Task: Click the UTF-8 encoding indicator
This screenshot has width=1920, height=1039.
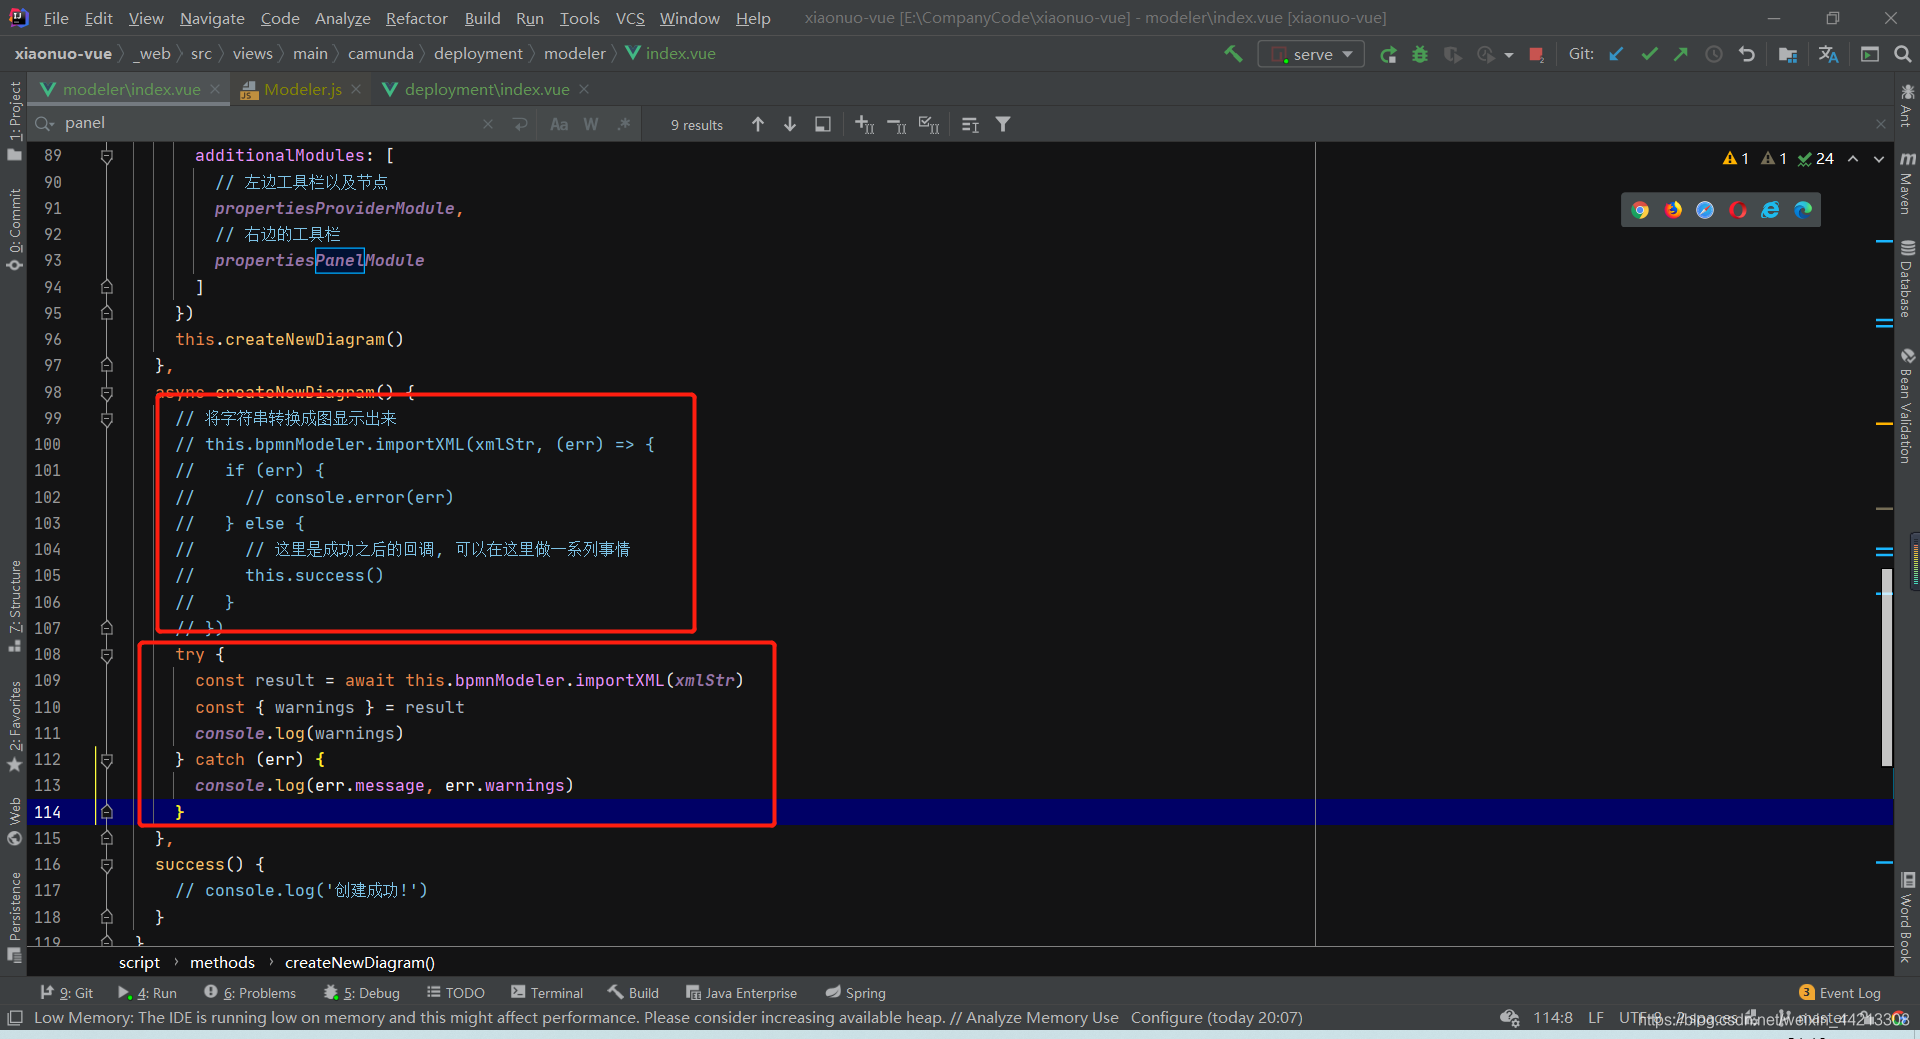Action: click(x=1642, y=1018)
